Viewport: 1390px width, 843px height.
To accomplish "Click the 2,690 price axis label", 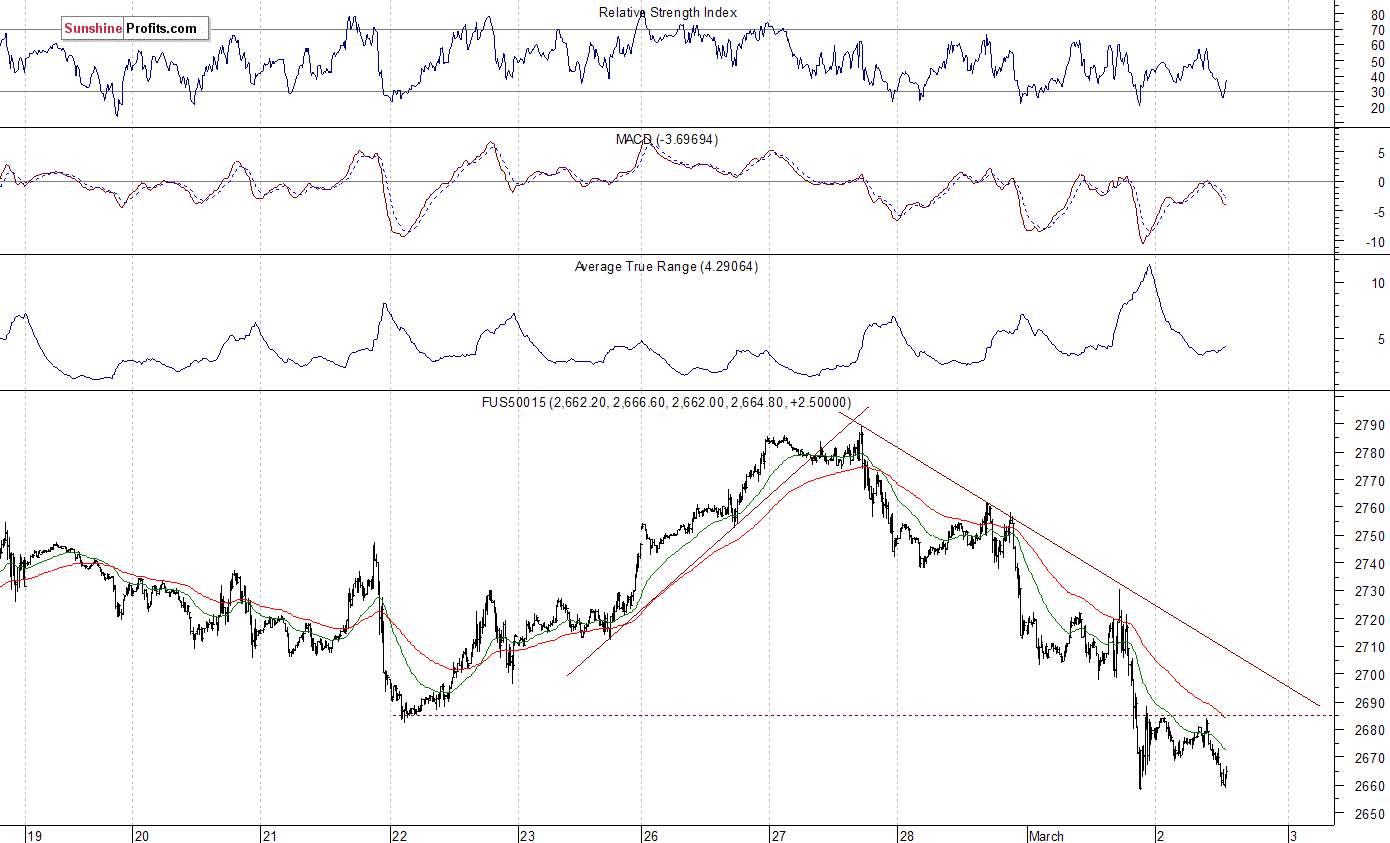I will [x=1369, y=703].
